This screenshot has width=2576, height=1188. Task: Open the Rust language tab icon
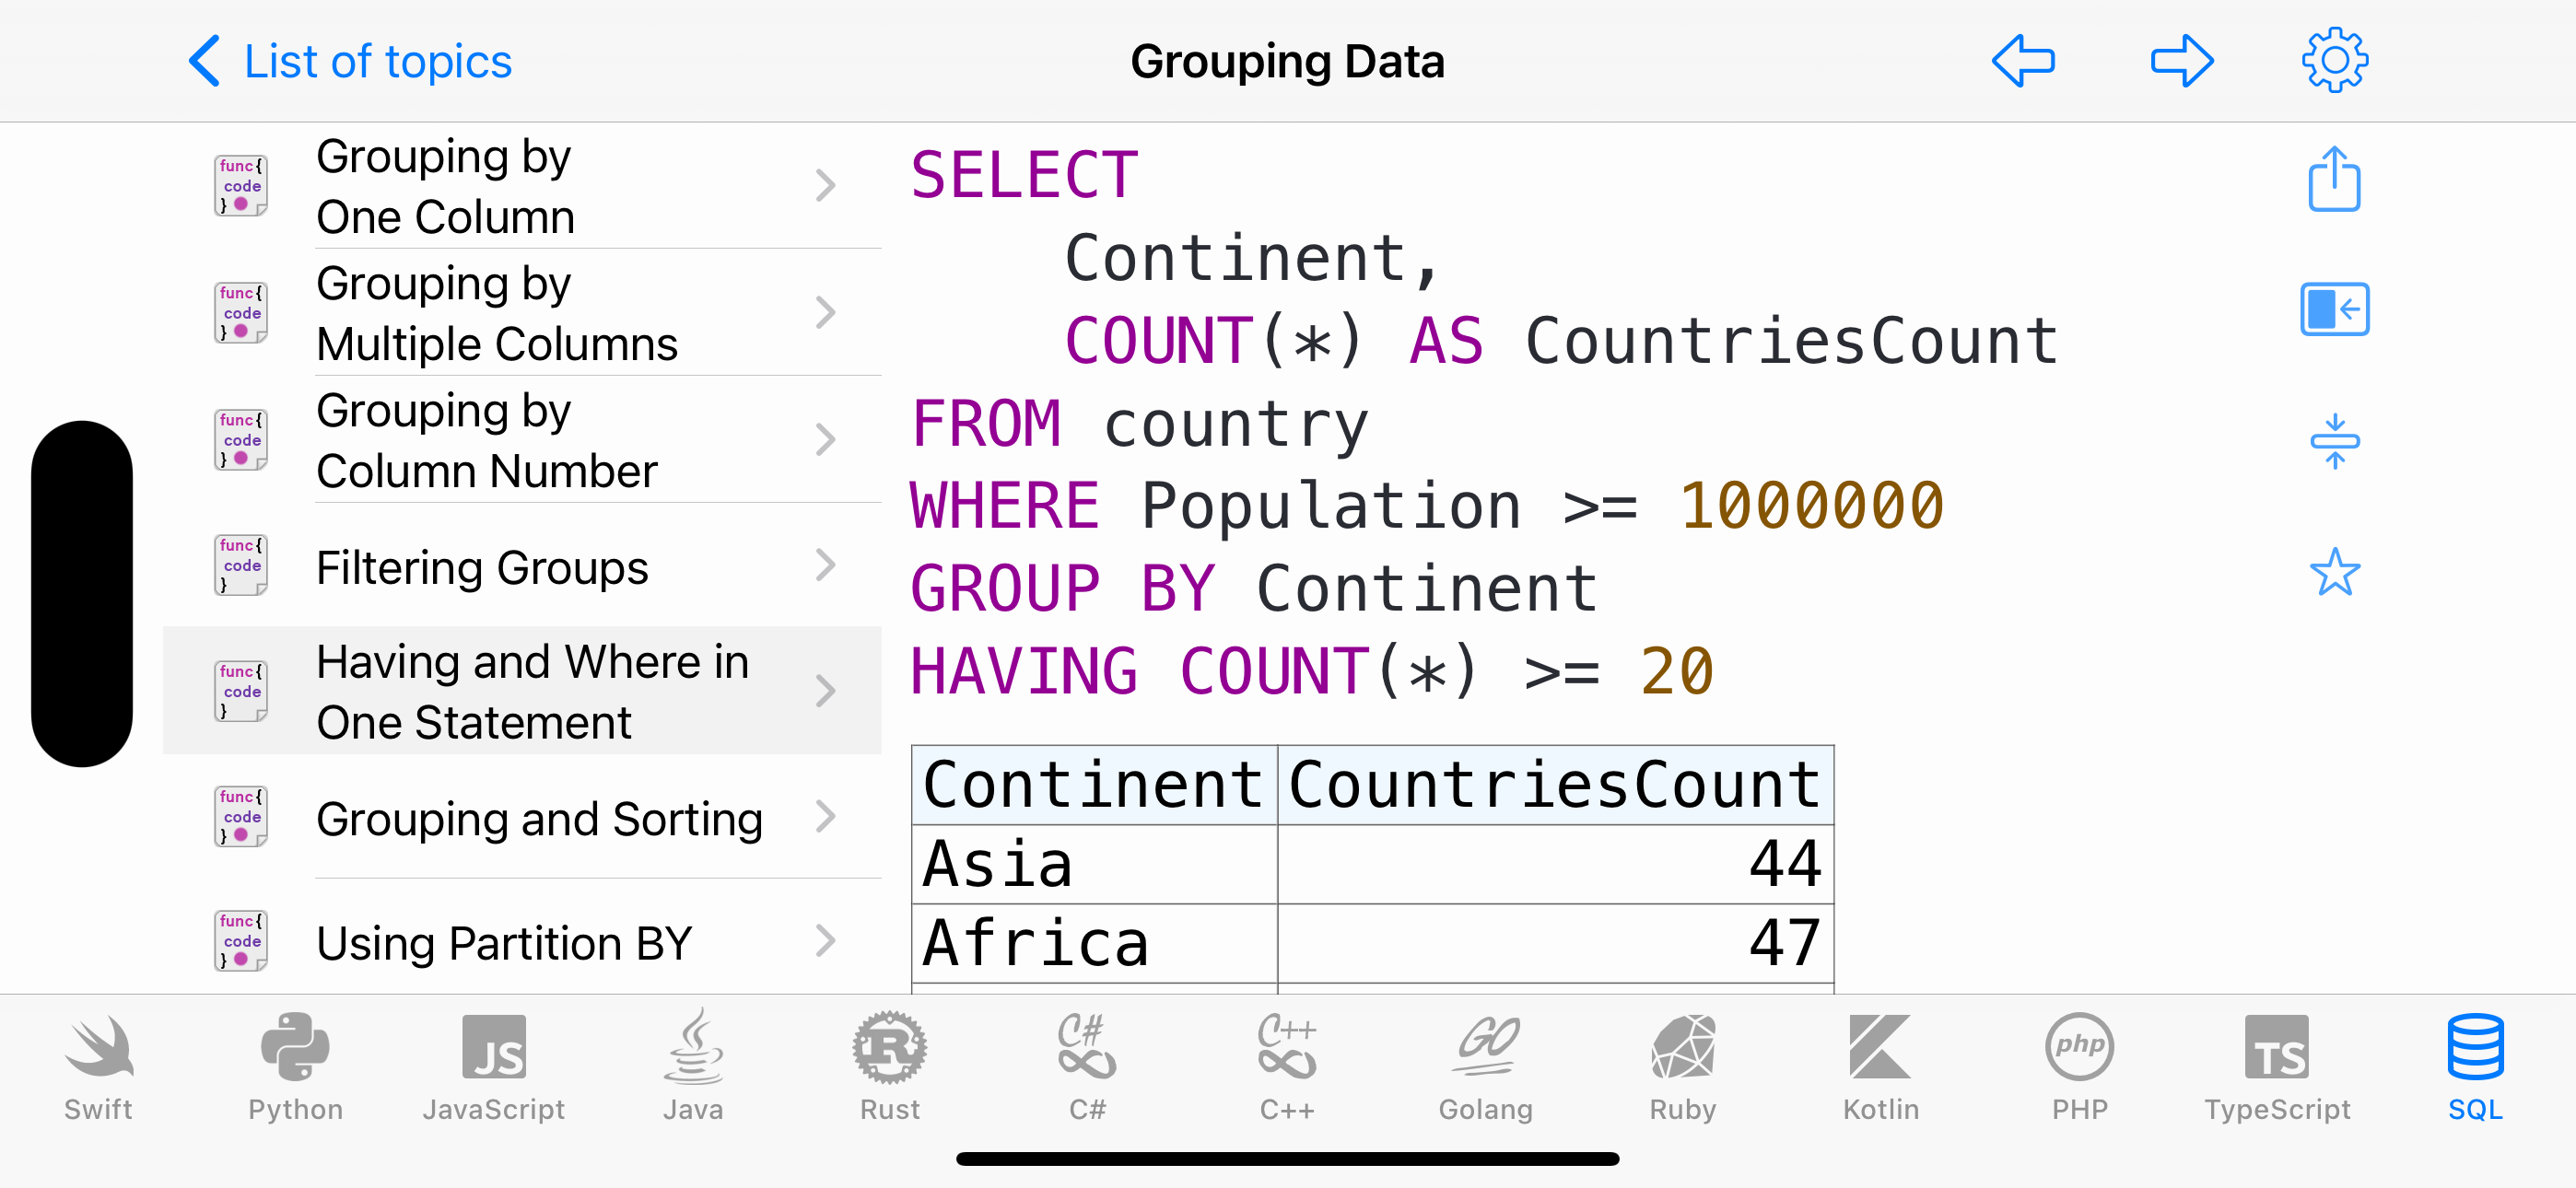pyautogui.click(x=889, y=1047)
